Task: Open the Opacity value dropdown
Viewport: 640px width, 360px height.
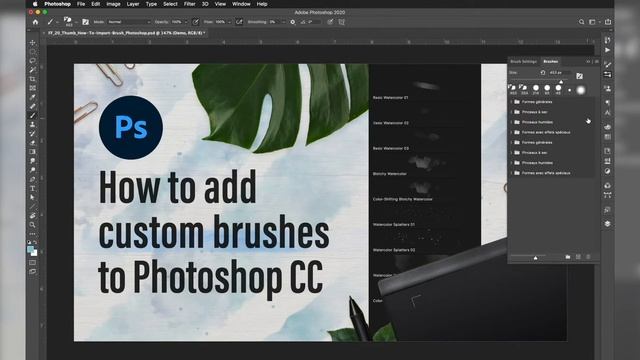Action: [186, 22]
